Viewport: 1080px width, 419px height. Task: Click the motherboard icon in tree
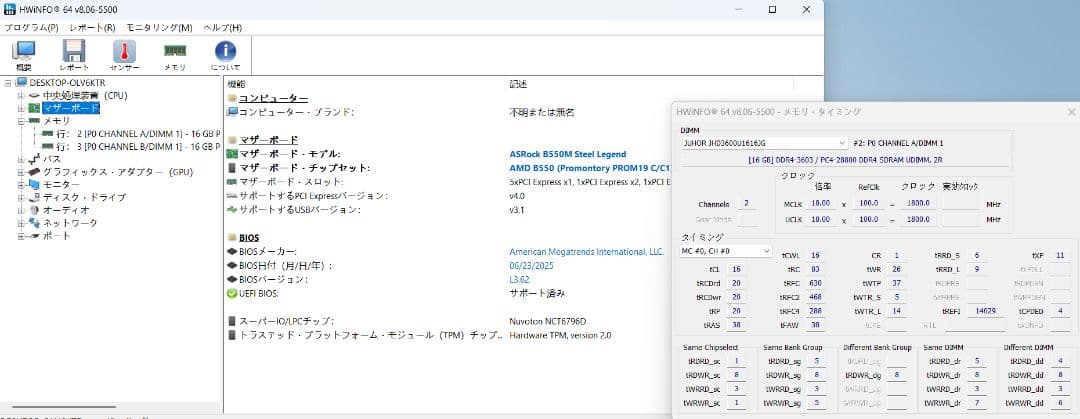click(x=34, y=108)
